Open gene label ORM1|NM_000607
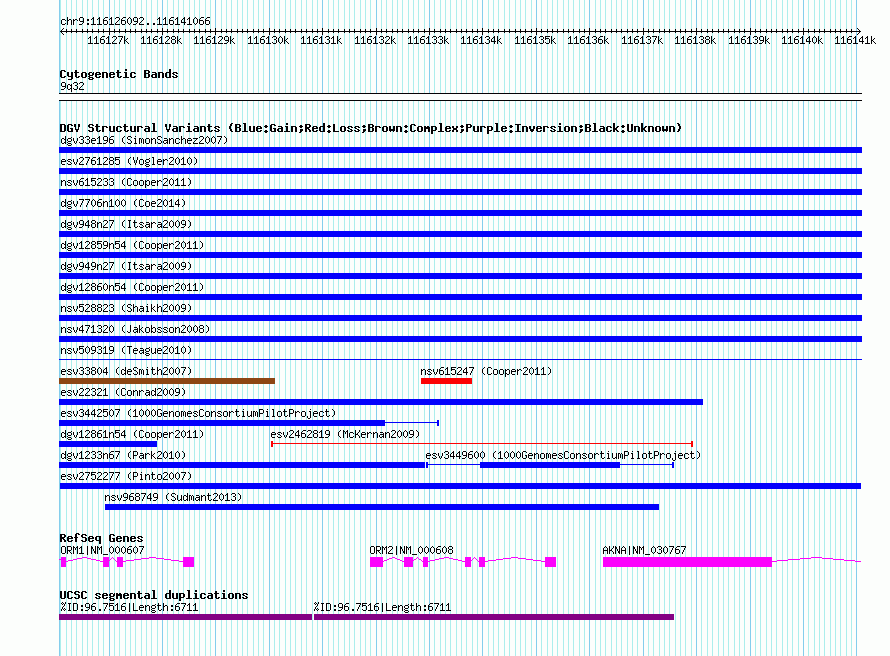 [x=102, y=550]
